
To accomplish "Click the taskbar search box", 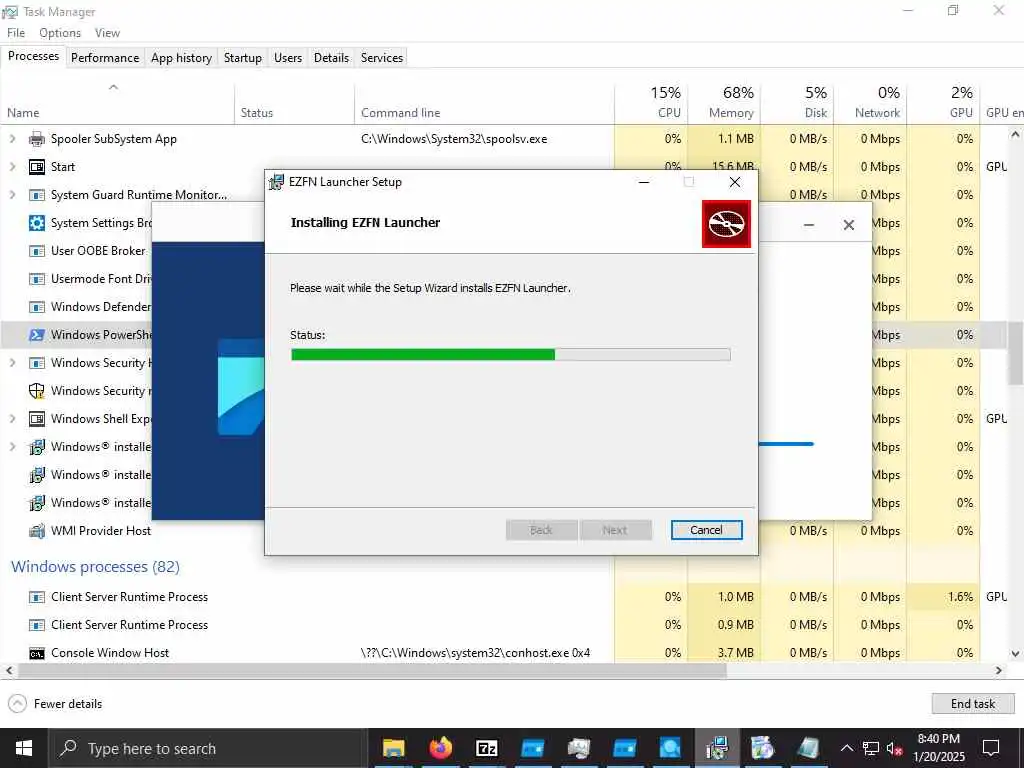I will click(208, 748).
